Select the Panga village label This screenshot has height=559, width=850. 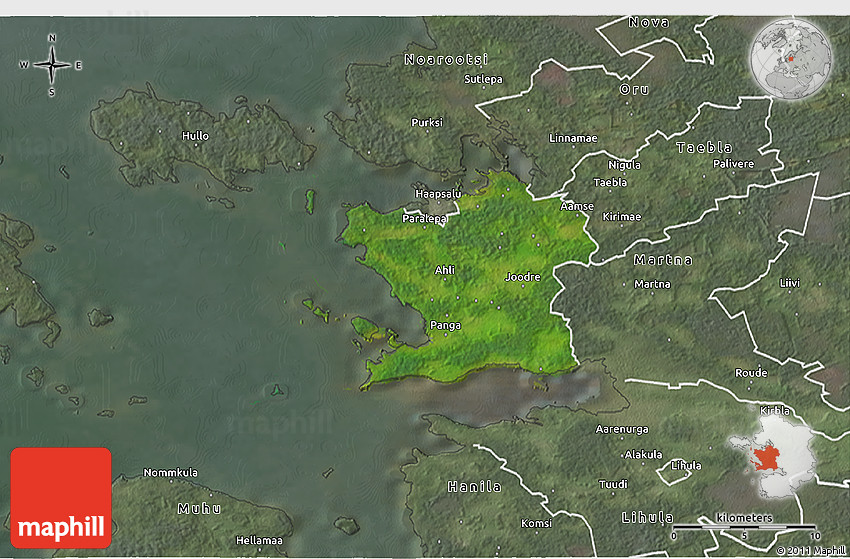(445, 325)
